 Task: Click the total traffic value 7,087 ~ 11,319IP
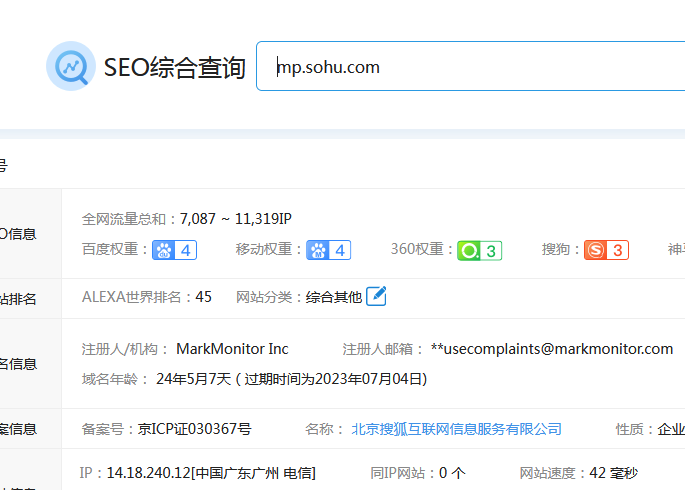(x=235, y=218)
